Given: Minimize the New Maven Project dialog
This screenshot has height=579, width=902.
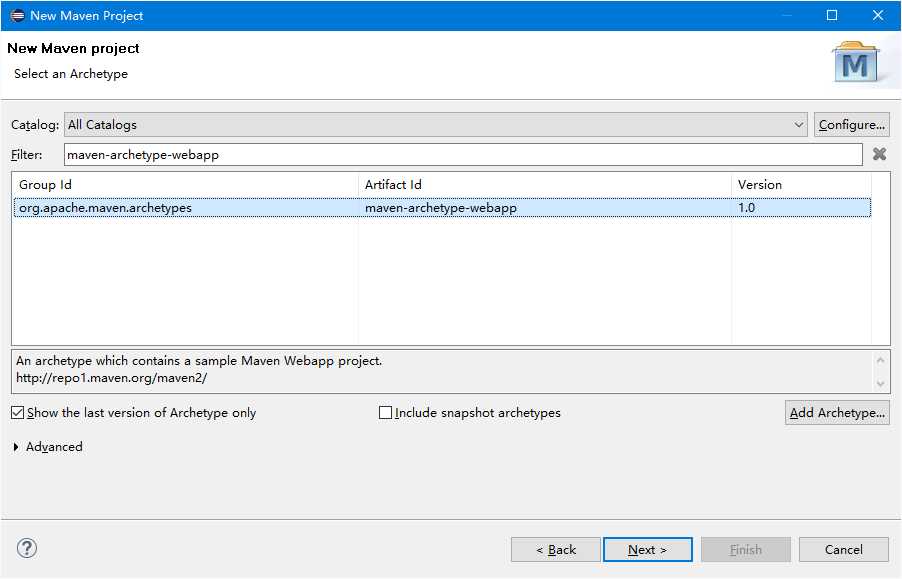Looking at the screenshot, I should pyautogui.click(x=786, y=15).
